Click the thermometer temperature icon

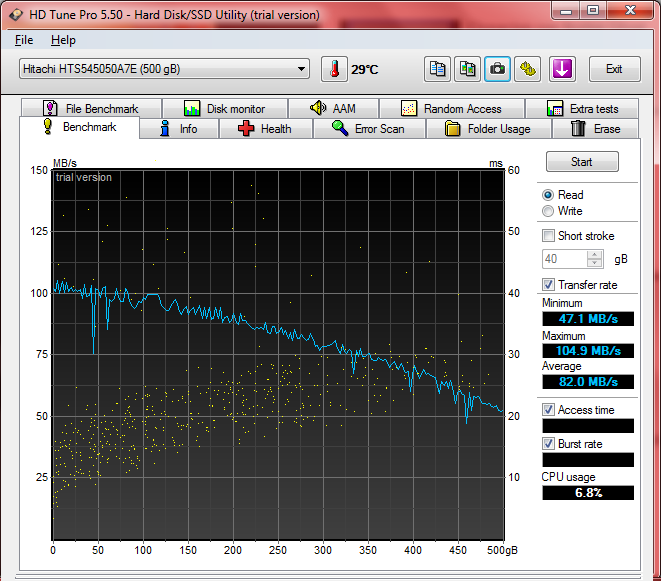pos(334,69)
